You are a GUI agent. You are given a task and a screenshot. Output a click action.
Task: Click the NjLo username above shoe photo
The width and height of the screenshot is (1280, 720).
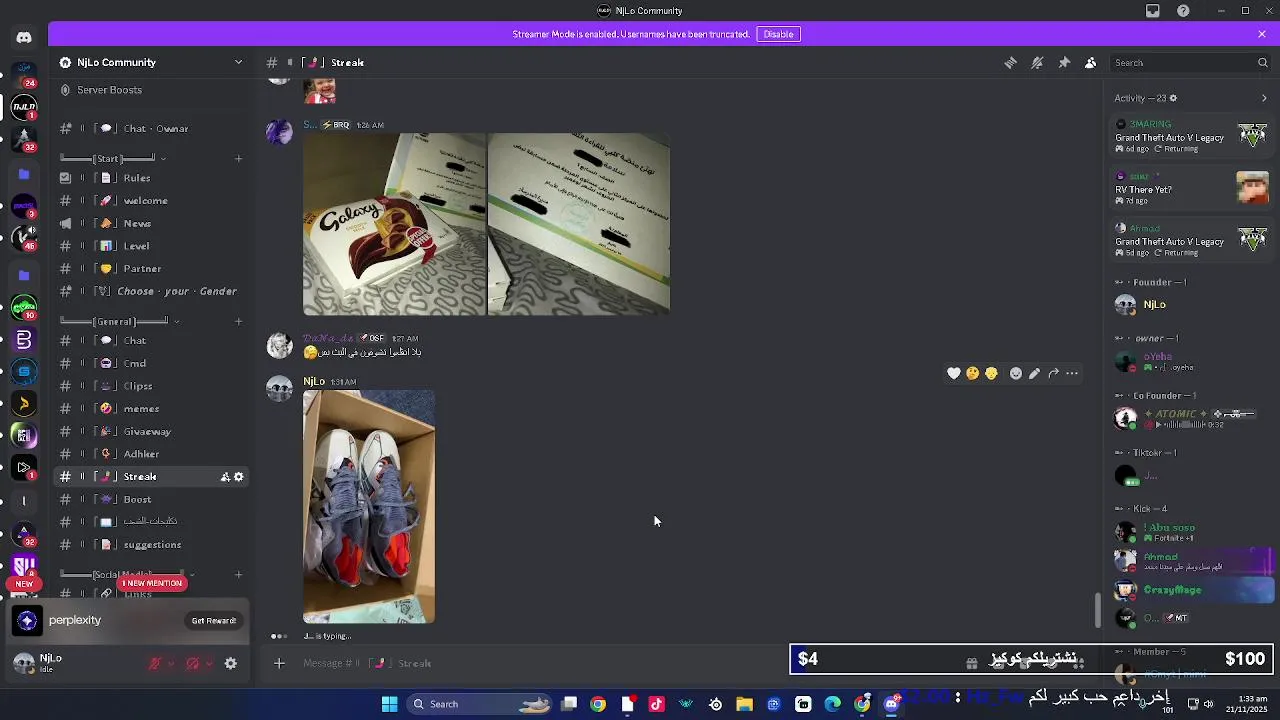pos(314,382)
